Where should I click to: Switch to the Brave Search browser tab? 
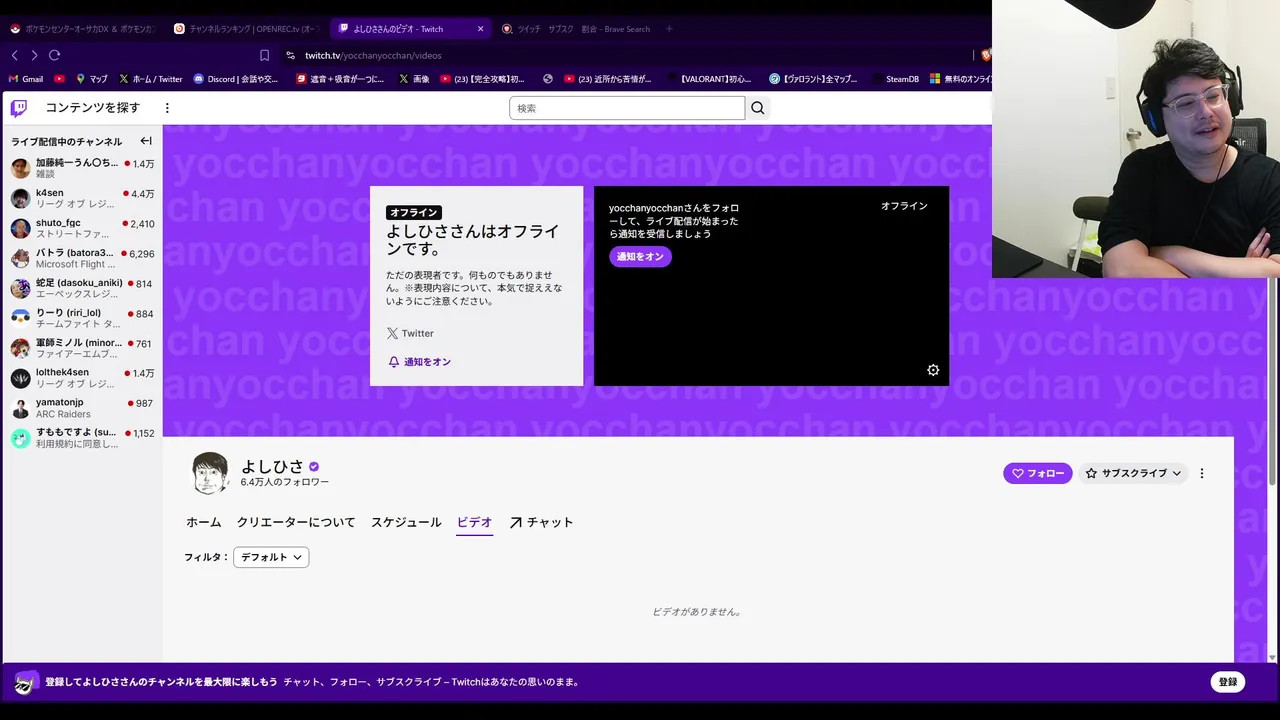click(x=575, y=29)
